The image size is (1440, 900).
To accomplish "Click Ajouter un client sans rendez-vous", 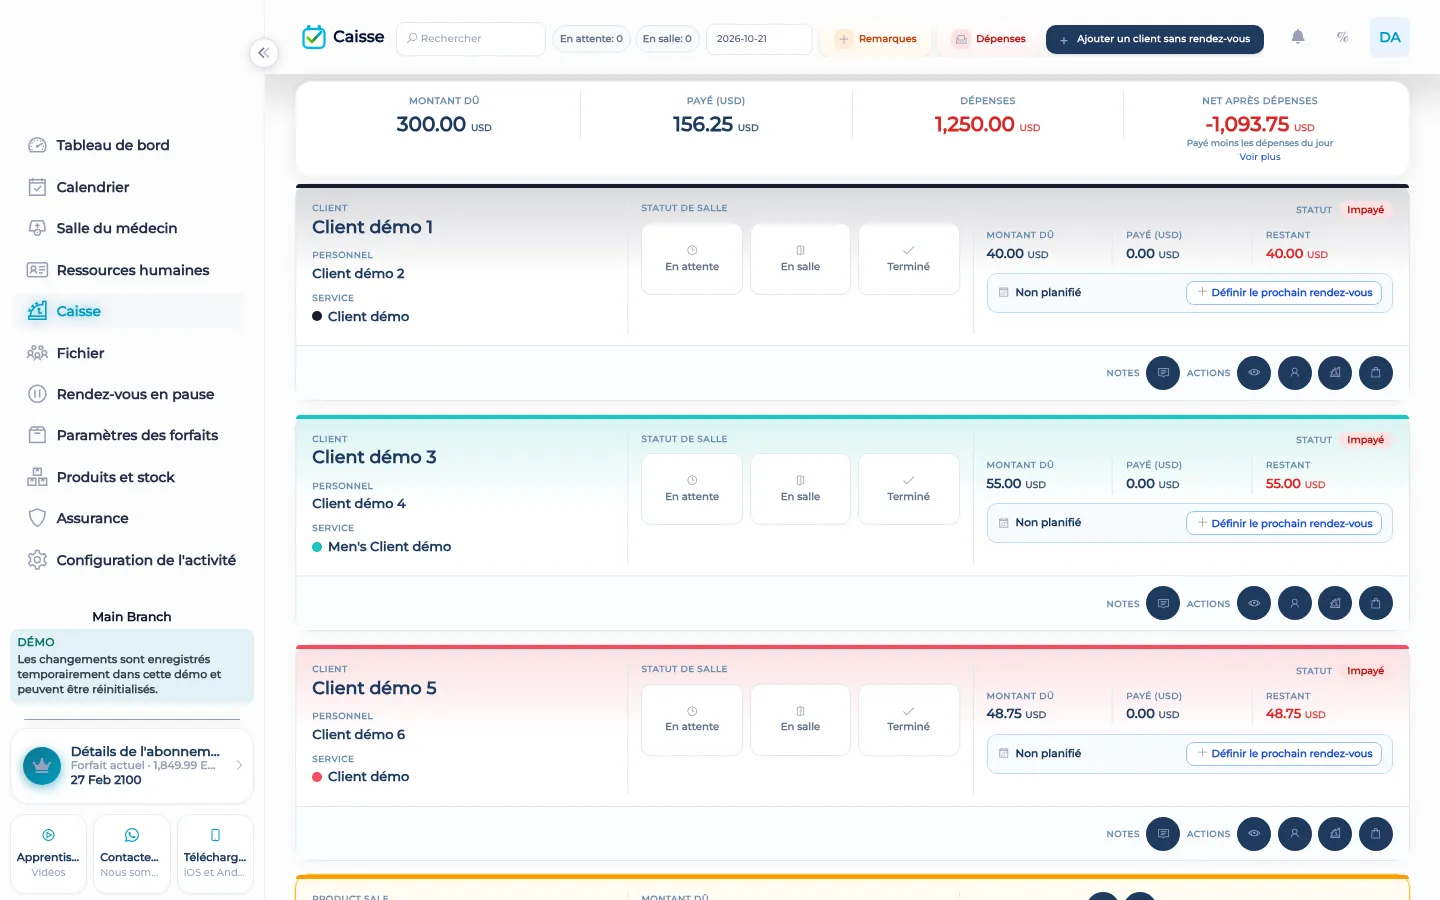I will (x=1155, y=39).
